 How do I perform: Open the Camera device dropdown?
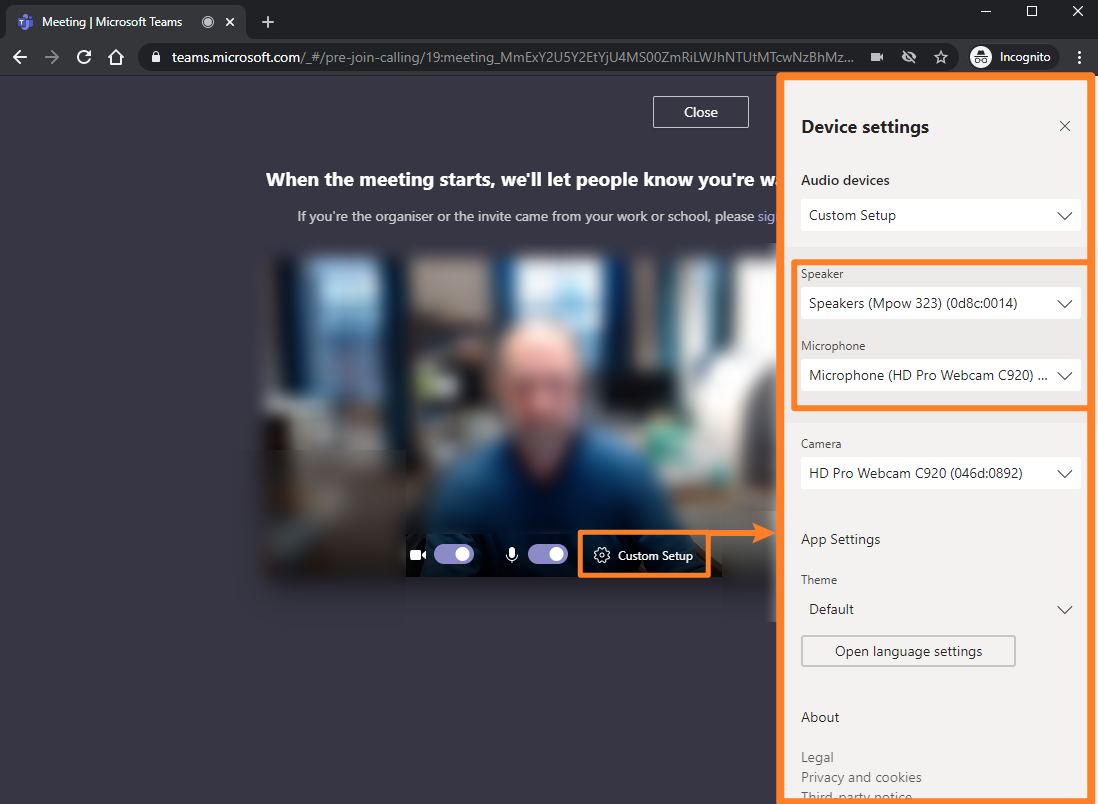pos(940,473)
